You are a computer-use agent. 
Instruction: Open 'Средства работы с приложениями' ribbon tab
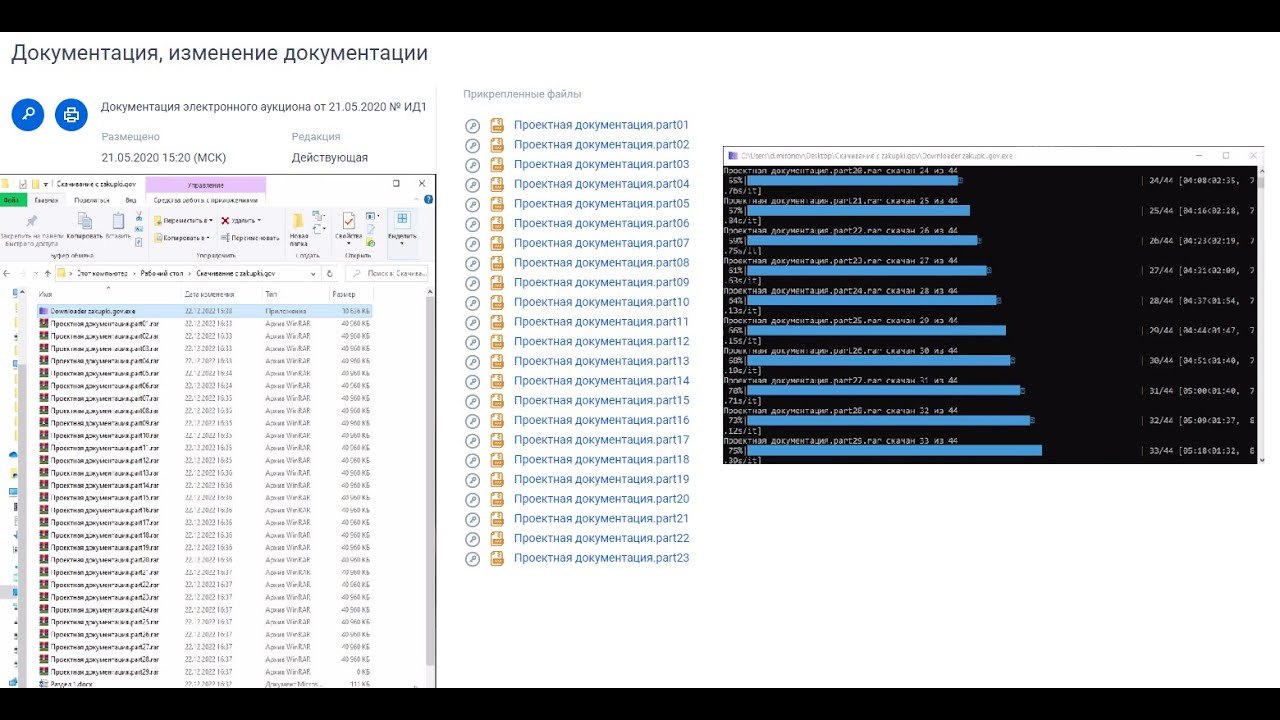coord(205,200)
